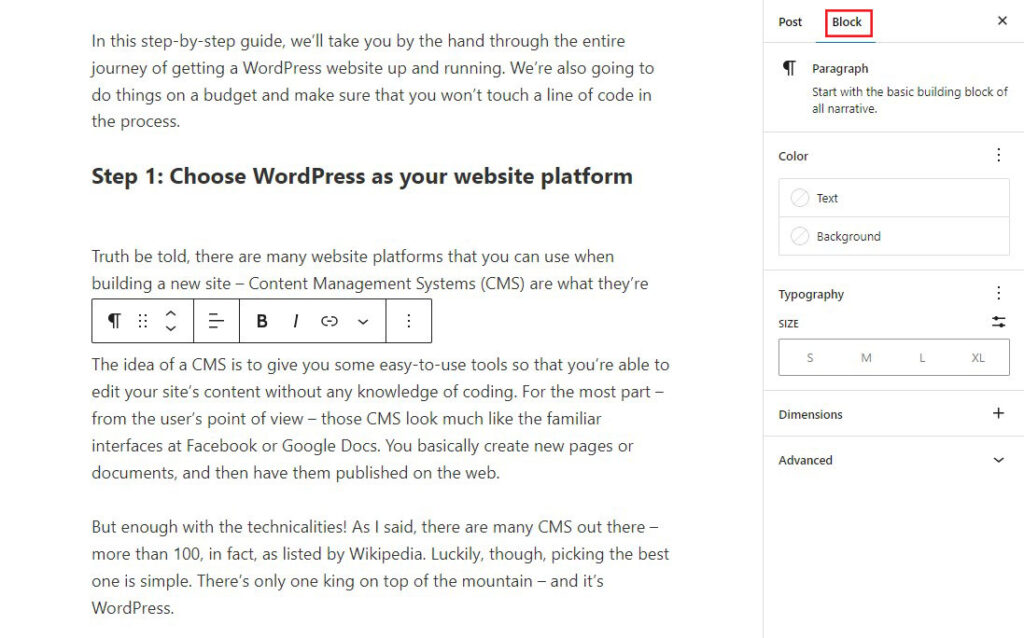The image size is (1024, 638).
Task: Select the XL font size
Action: 977,357
